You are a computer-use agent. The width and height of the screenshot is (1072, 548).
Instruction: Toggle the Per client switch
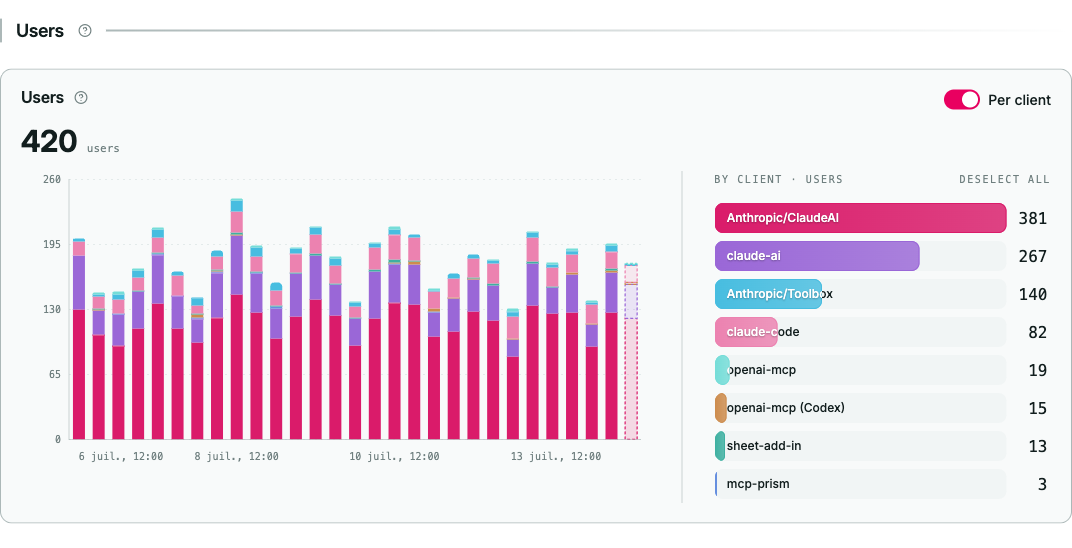coord(962,100)
